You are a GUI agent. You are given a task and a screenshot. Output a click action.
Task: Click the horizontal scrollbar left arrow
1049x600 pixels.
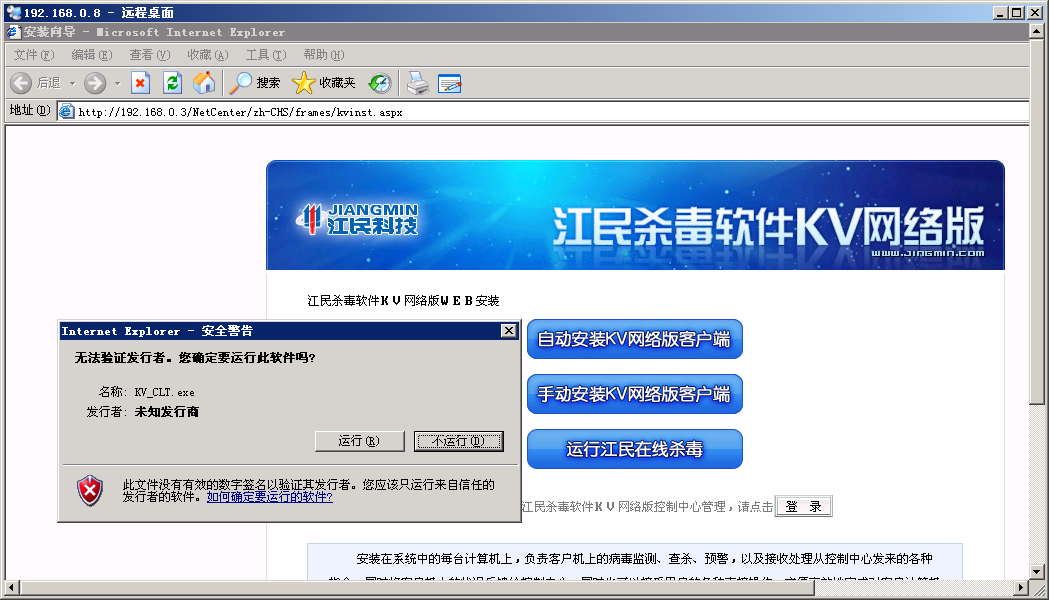pos(11,588)
